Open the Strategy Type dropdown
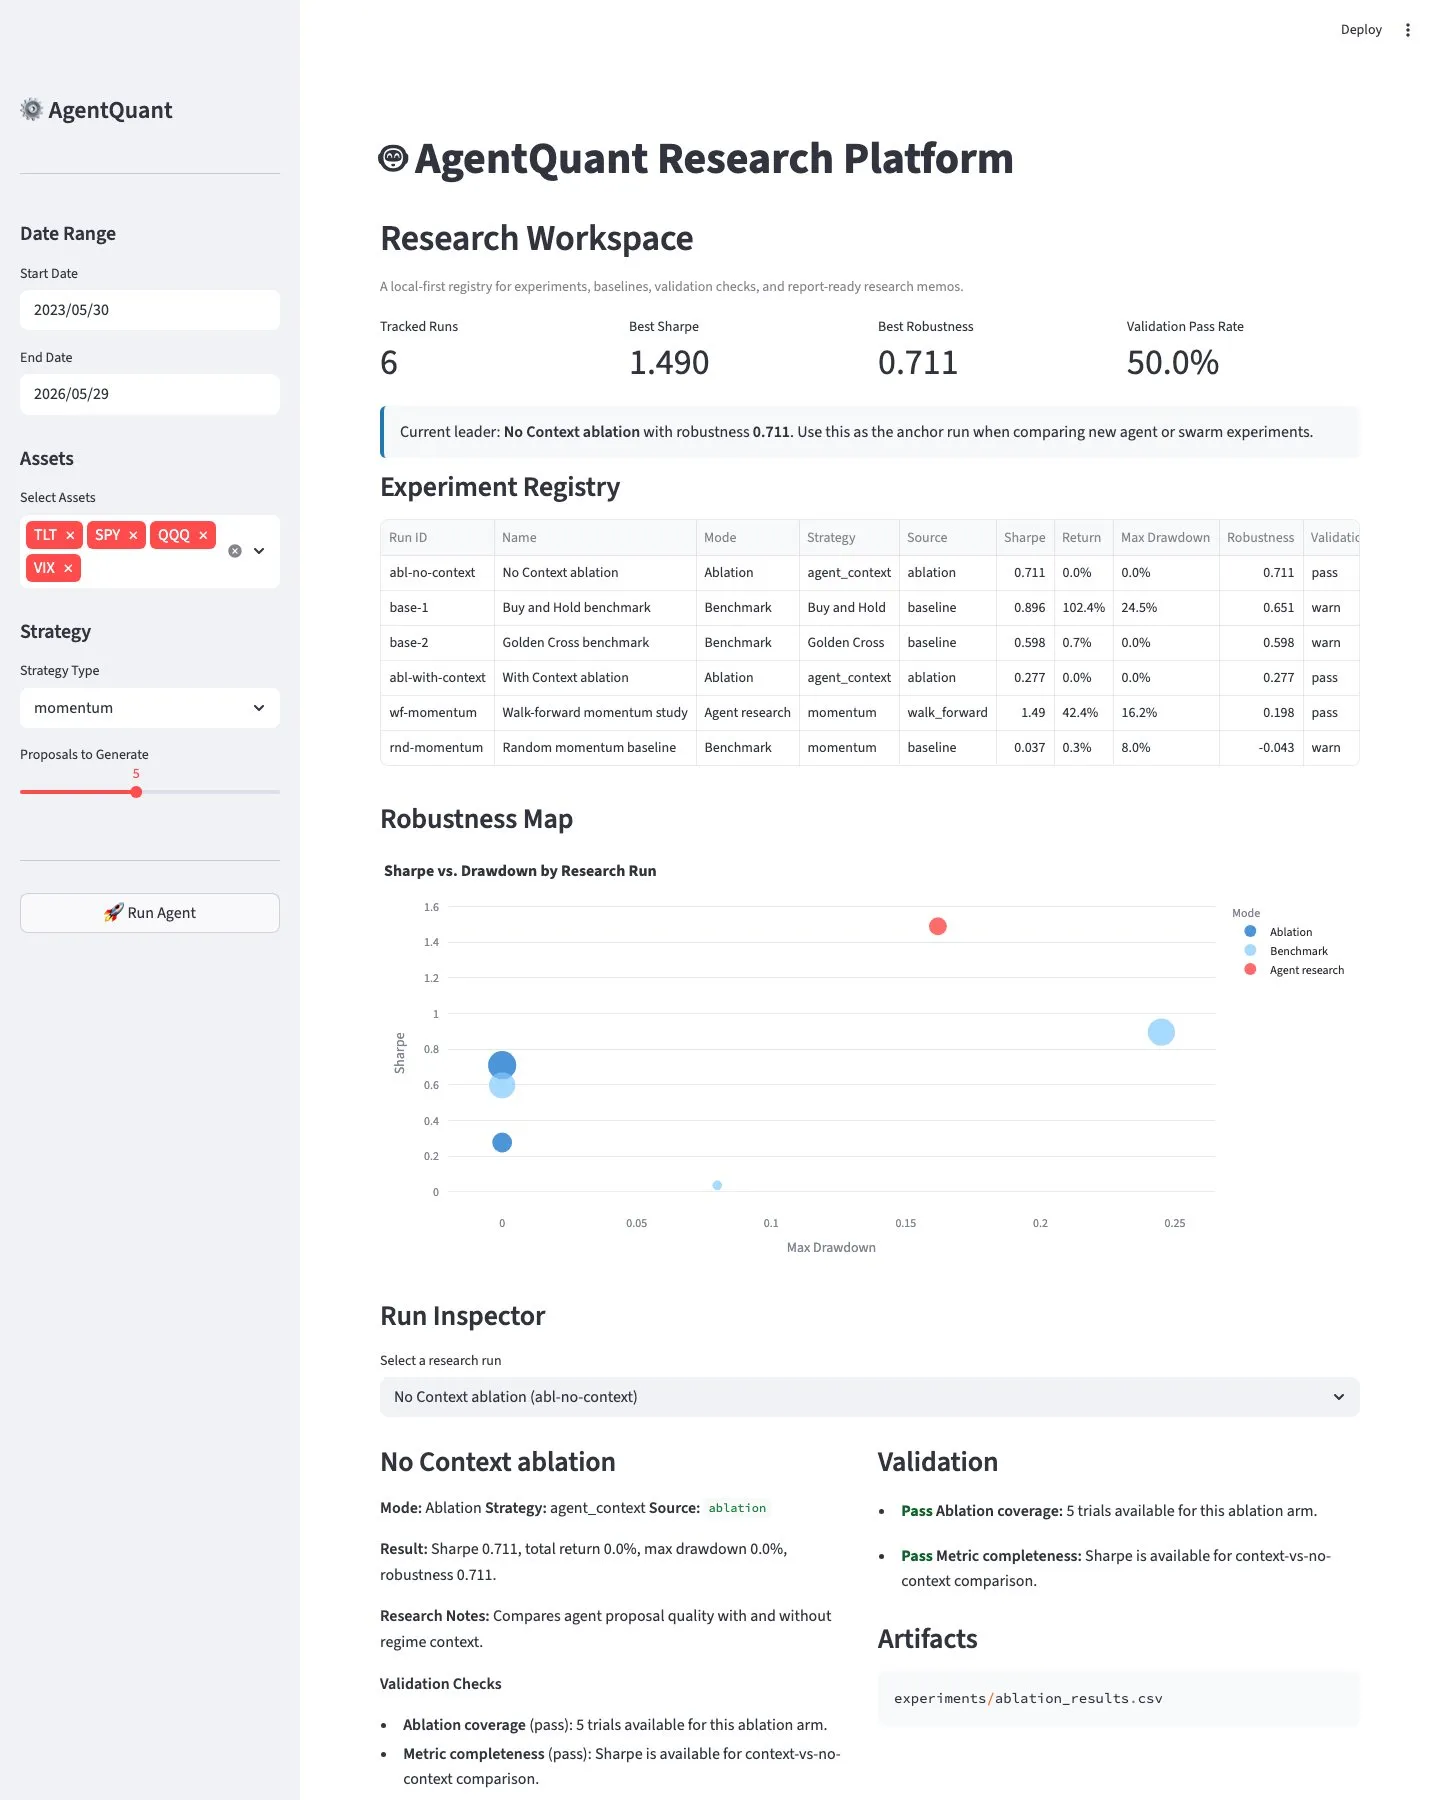This screenshot has width=1440, height=1800. click(x=150, y=708)
